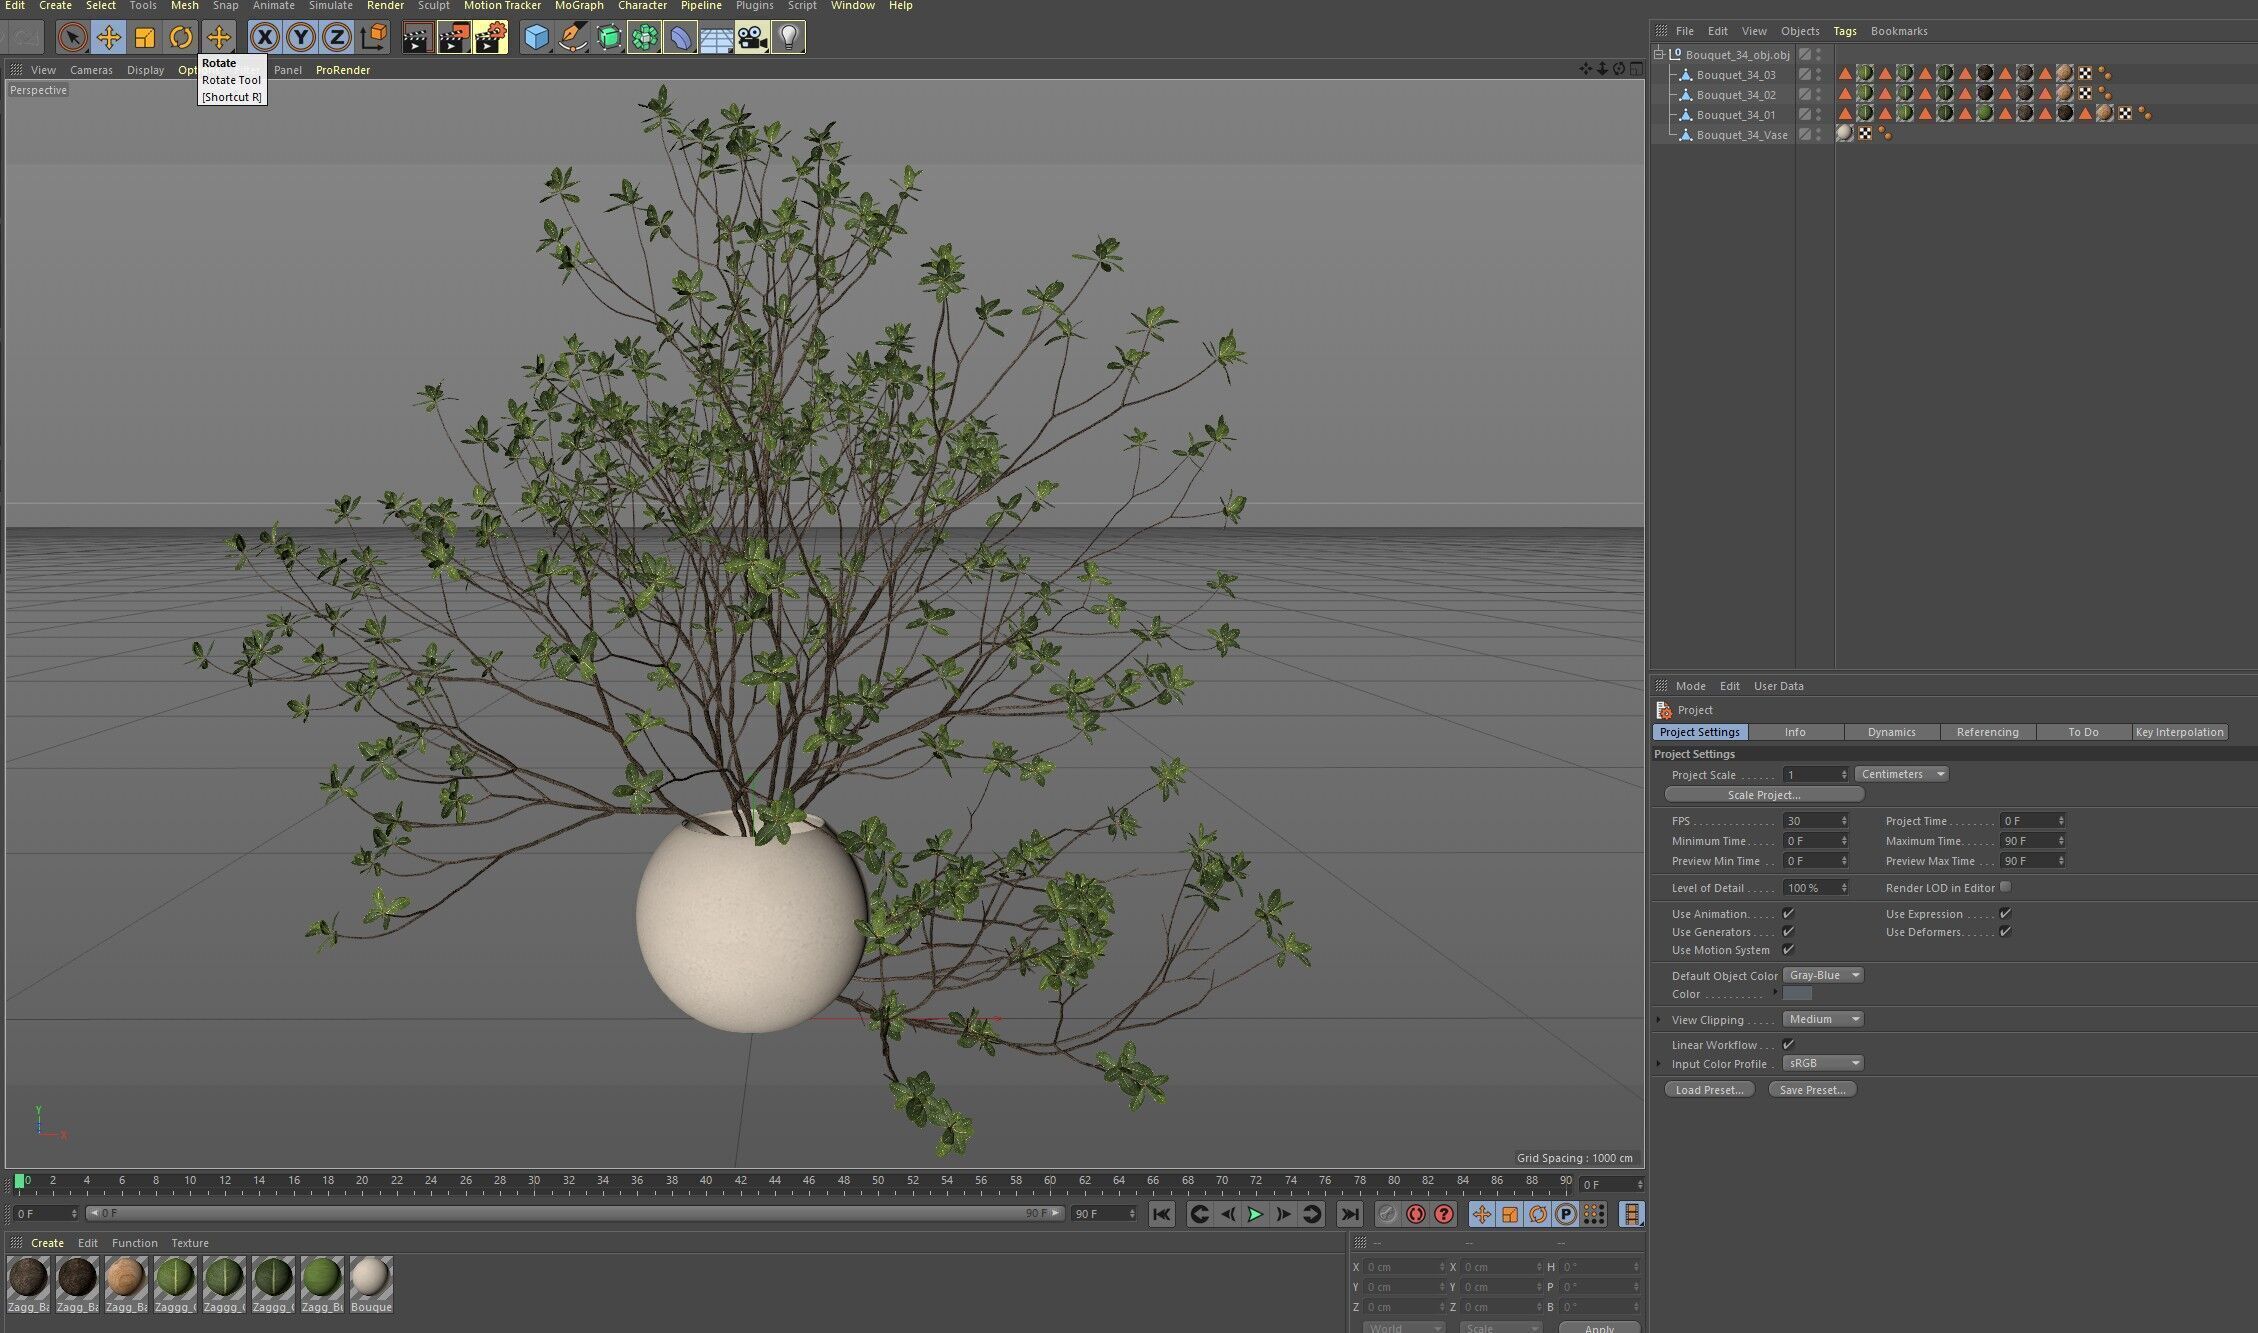Image resolution: width=2258 pixels, height=1333 pixels.
Task: Click the default object Color swatch
Action: tap(1797, 993)
